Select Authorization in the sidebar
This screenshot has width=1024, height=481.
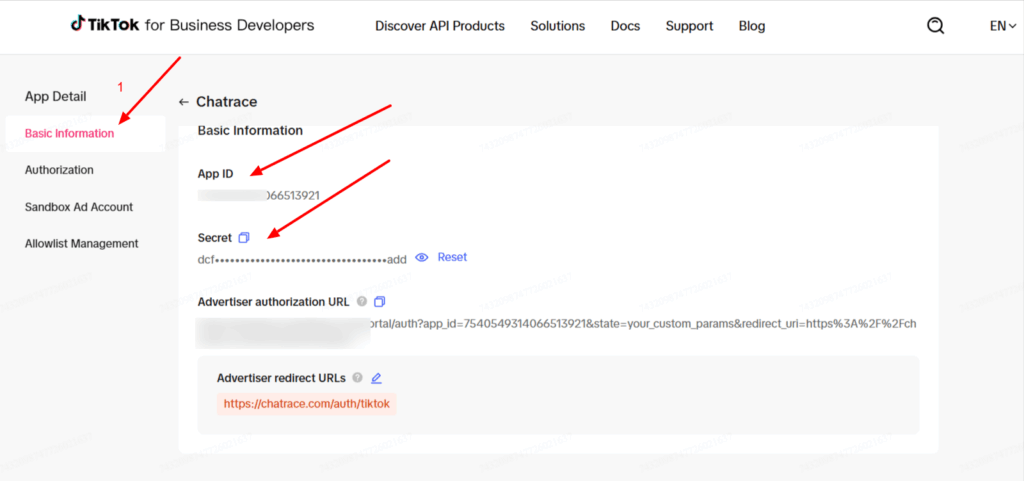59,170
